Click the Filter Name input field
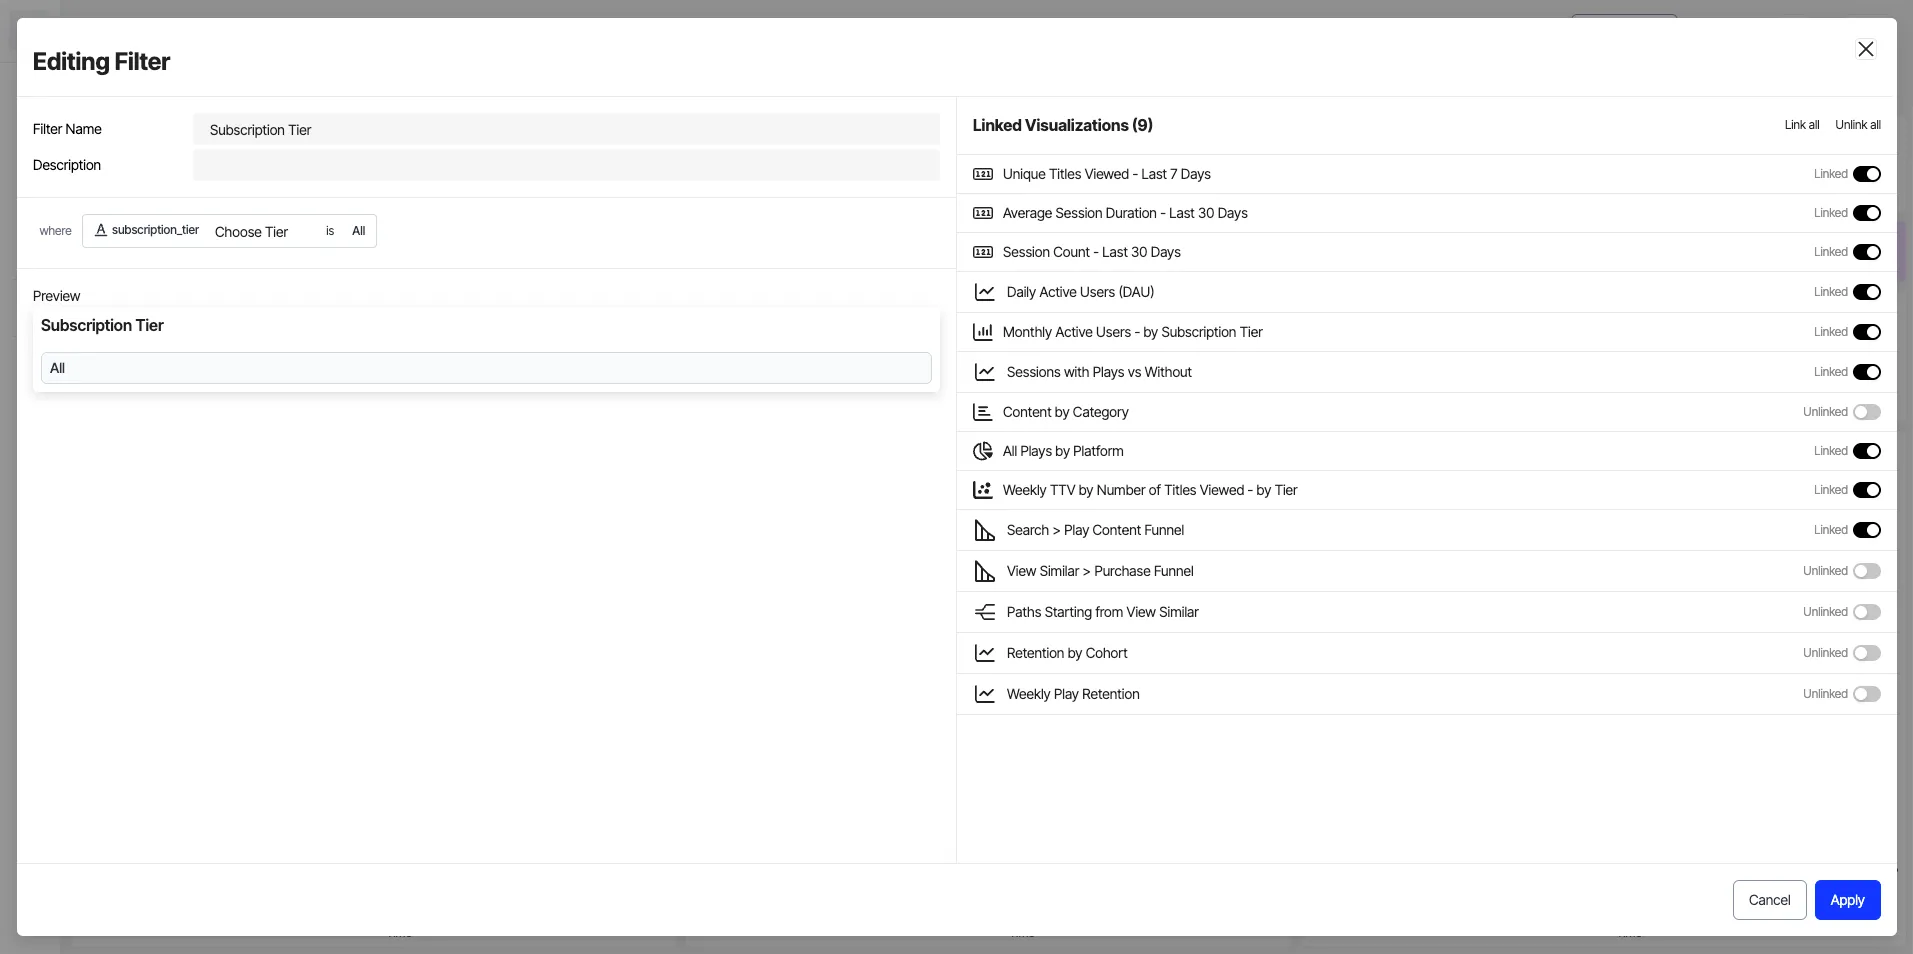Image resolution: width=1913 pixels, height=954 pixels. click(x=566, y=129)
